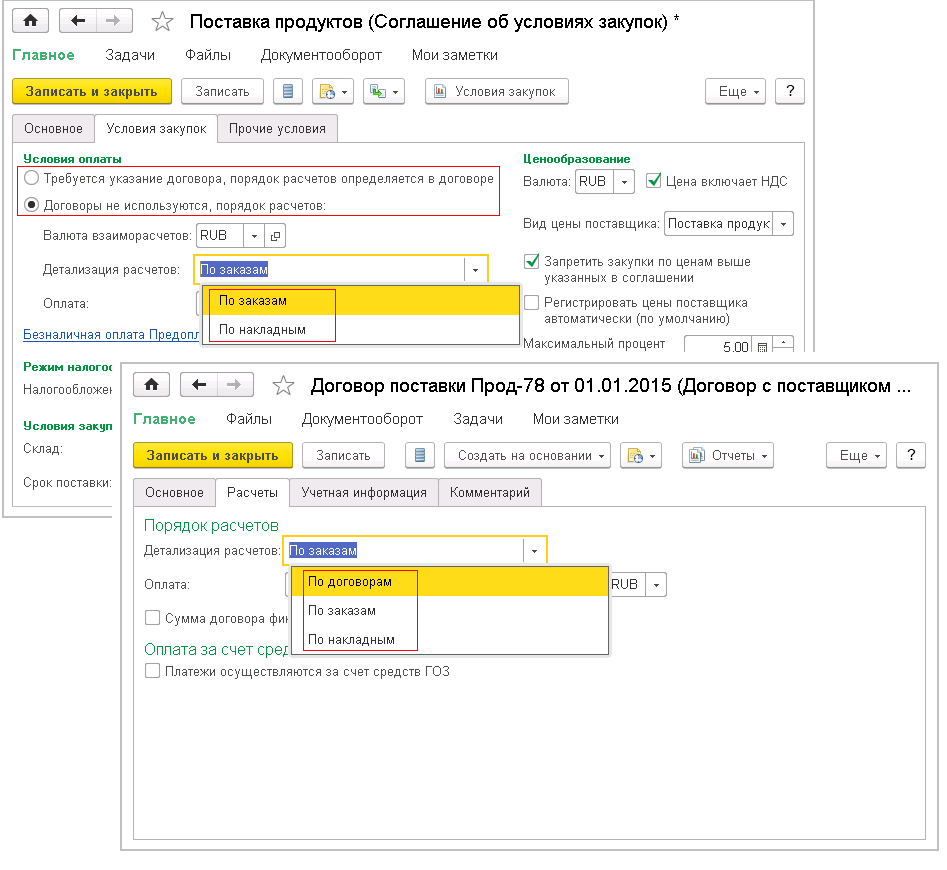Click the open-form icon beside Валюта взаиморасчетов
Viewport: 947px width, 870px height.
coord(276,236)
